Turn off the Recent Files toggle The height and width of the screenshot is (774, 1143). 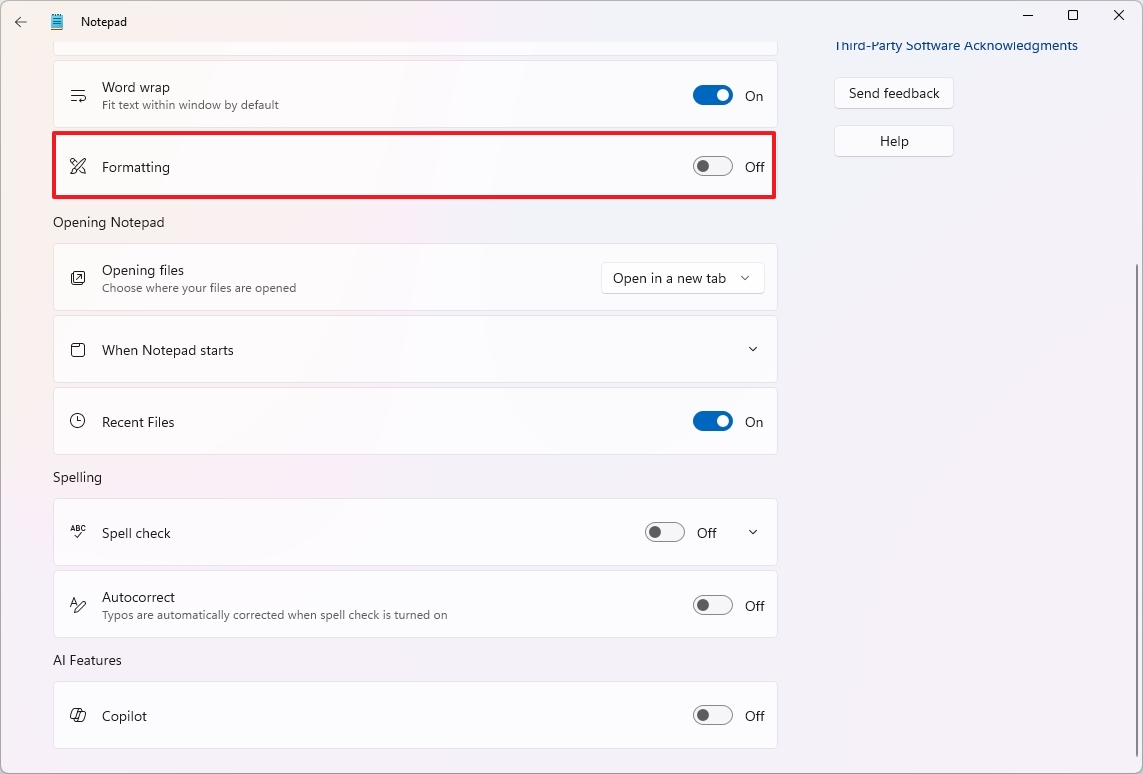[712, 421]
